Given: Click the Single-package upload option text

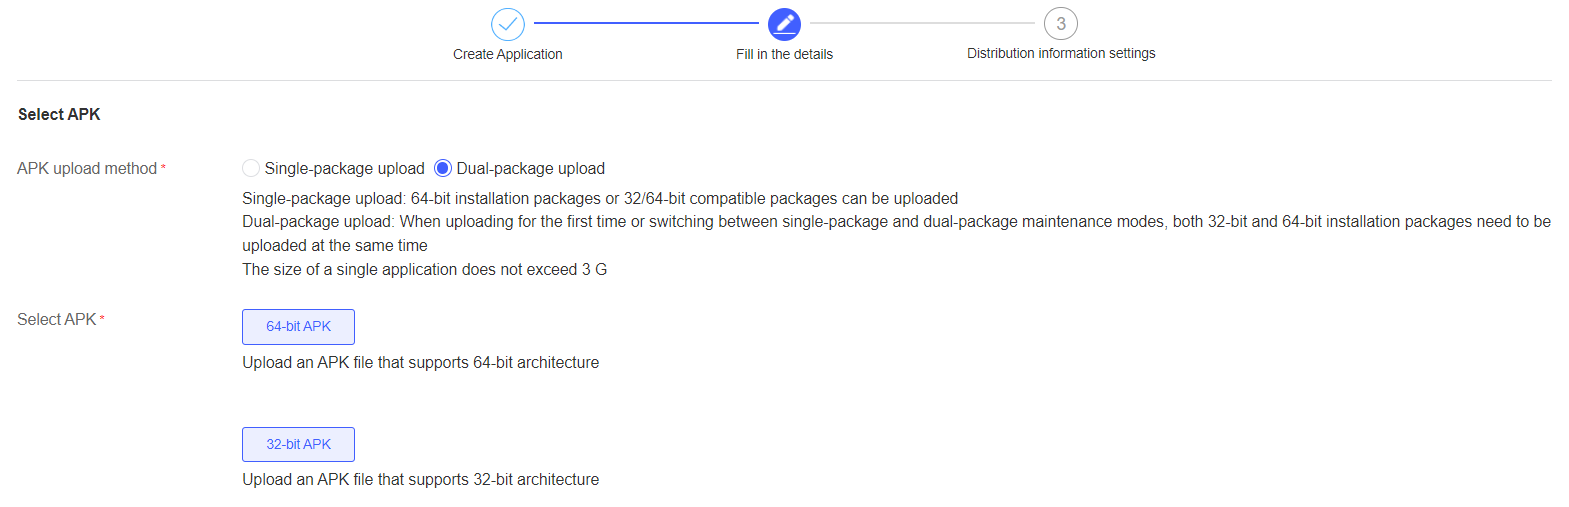Looking at the screenshot, I should tap(344, 168).
